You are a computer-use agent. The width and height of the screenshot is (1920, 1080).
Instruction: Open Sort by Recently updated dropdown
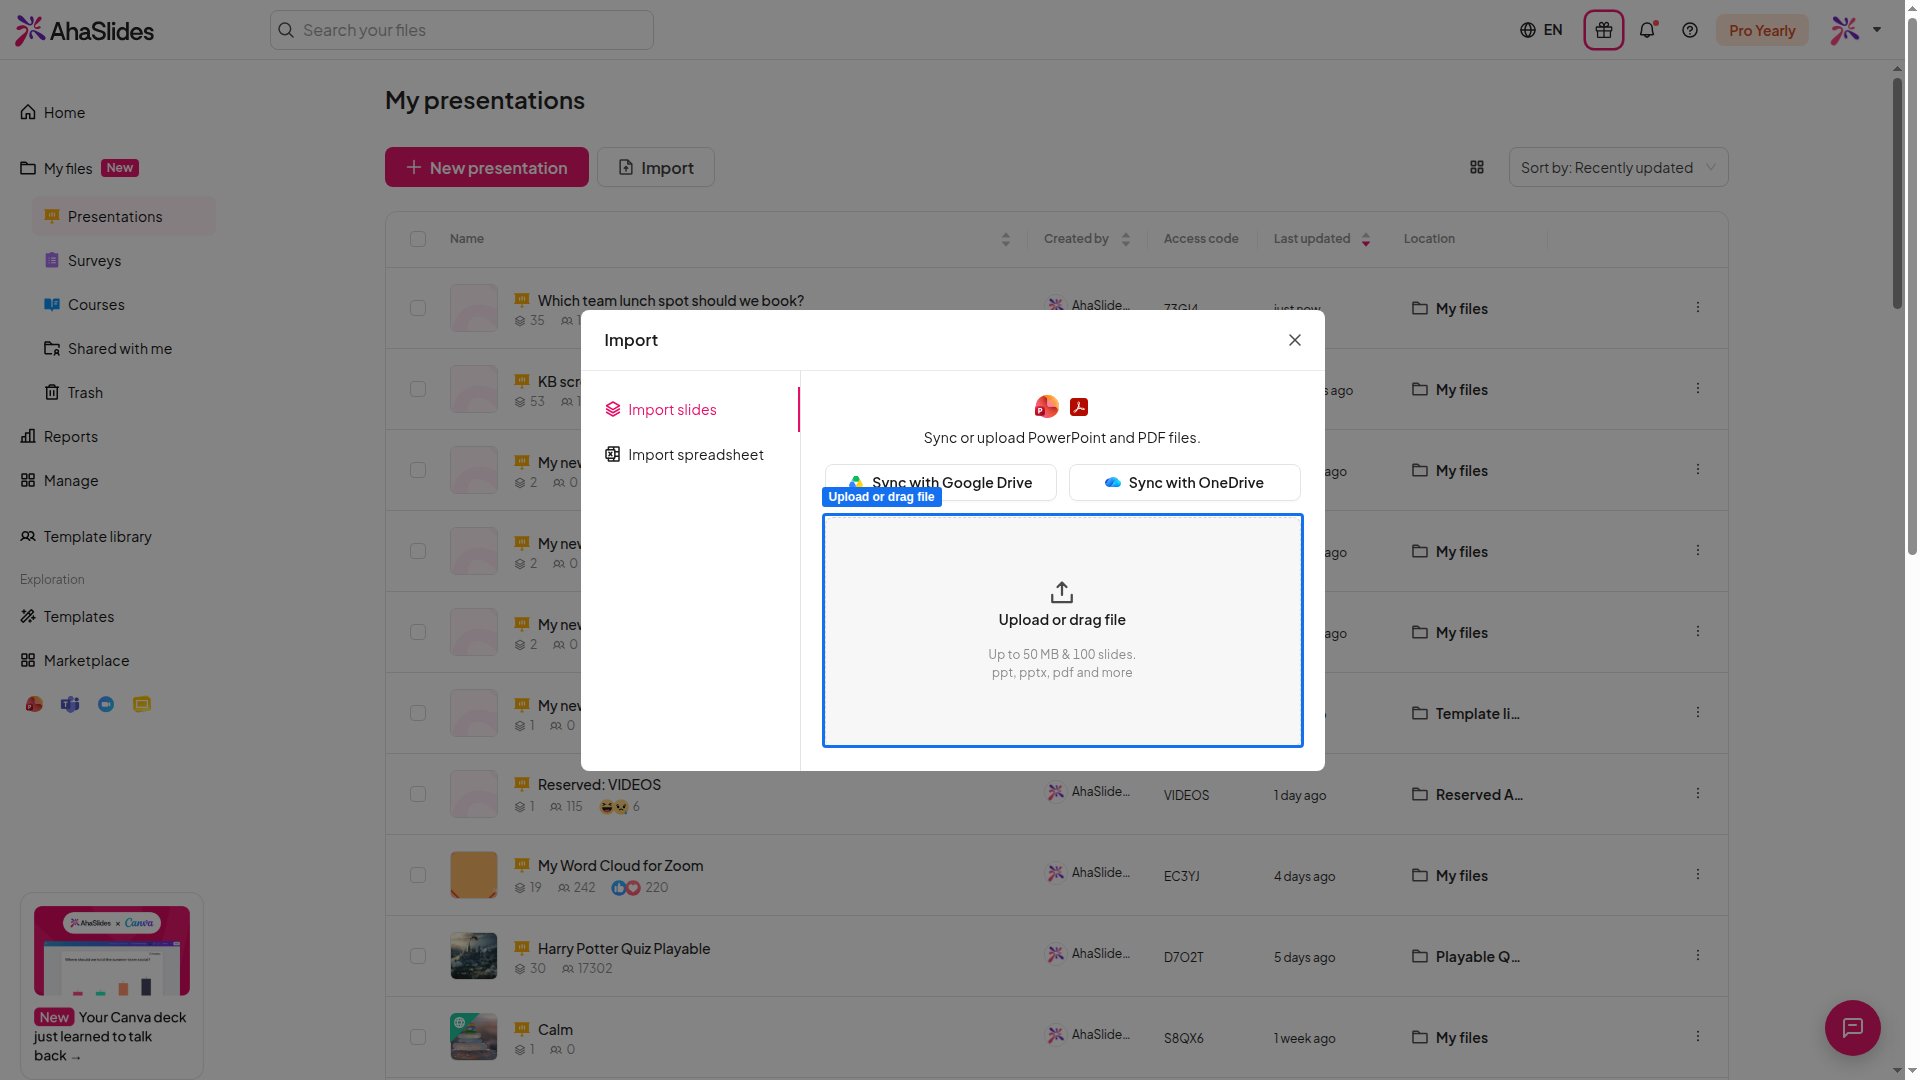pyautogui.click(x=1618, y=168)
